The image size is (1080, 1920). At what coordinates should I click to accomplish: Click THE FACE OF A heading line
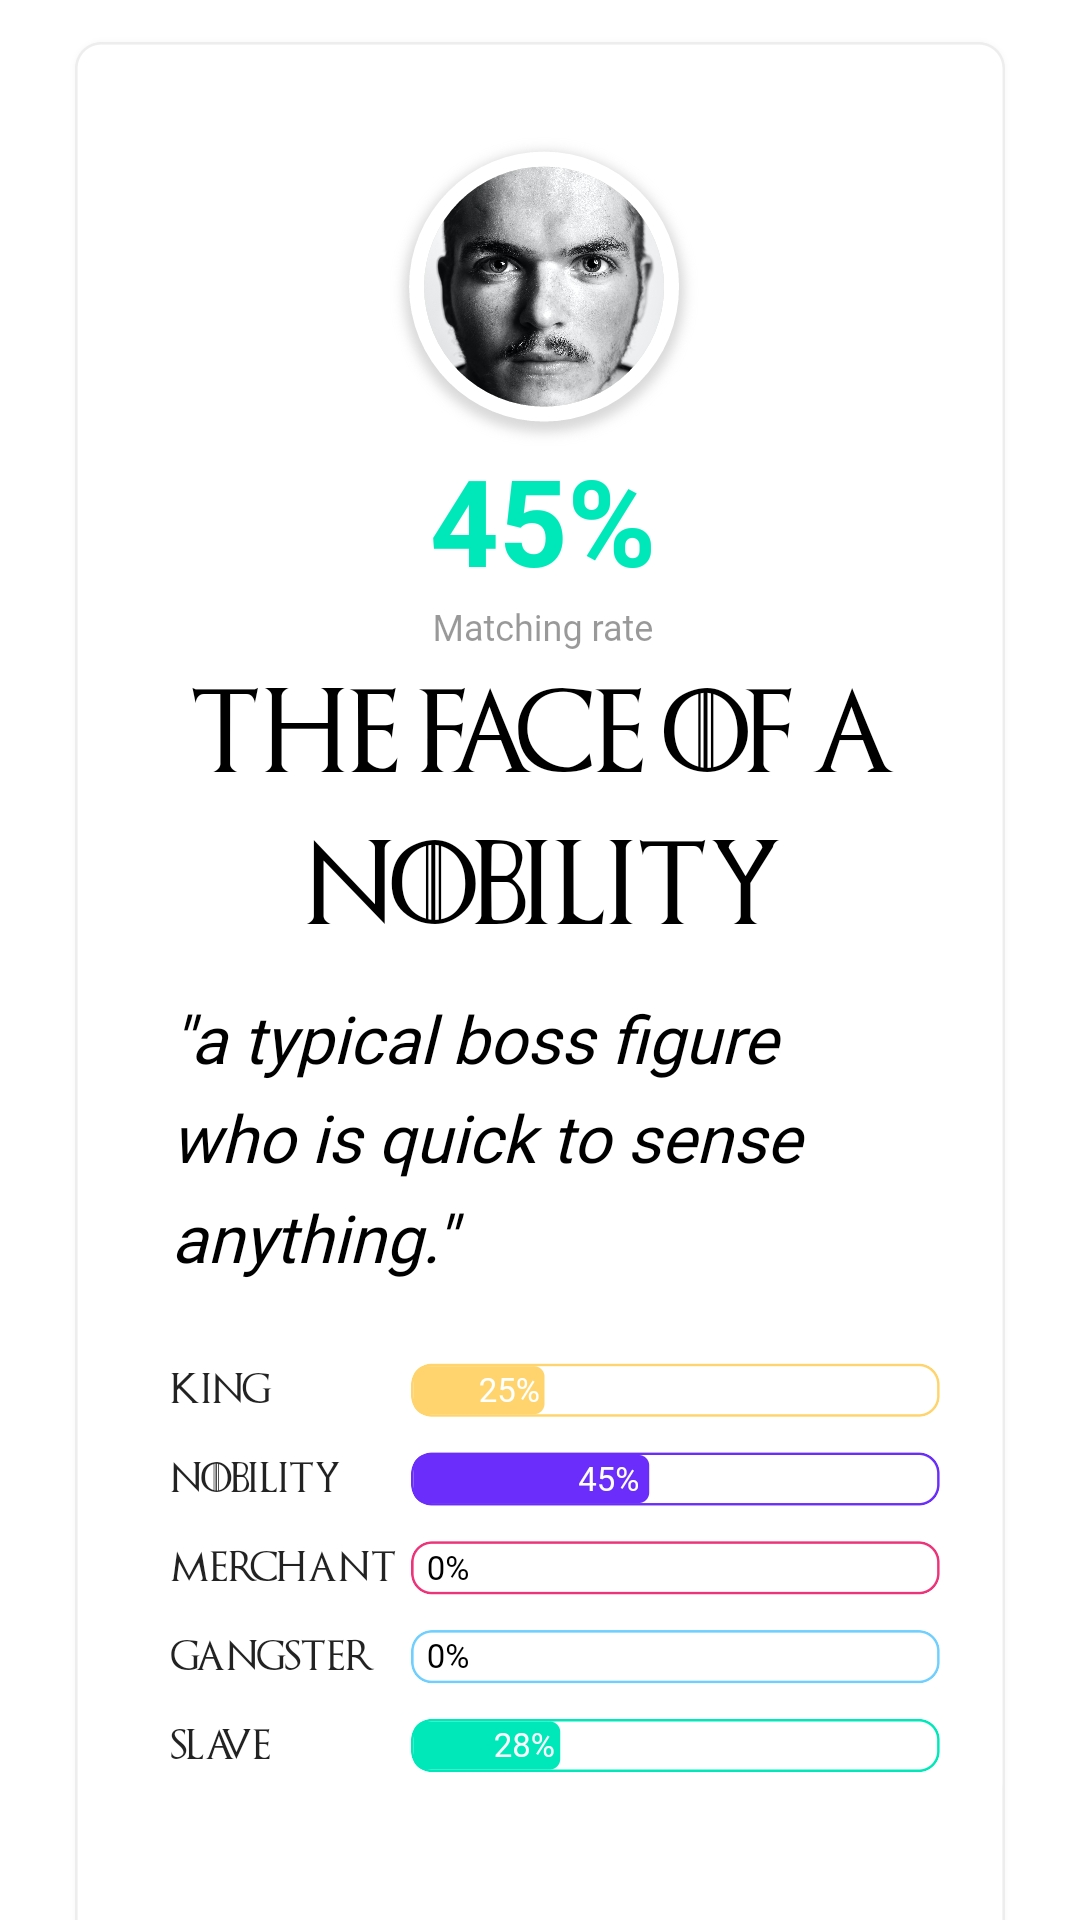[x=541, y=731]
